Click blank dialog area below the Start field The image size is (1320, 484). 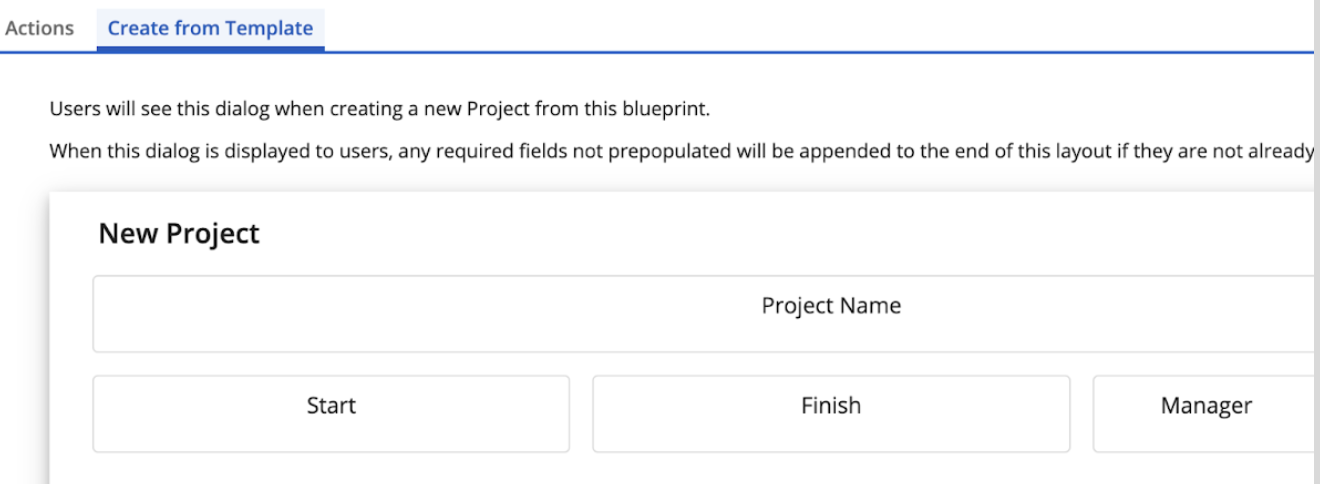[331, 468]
